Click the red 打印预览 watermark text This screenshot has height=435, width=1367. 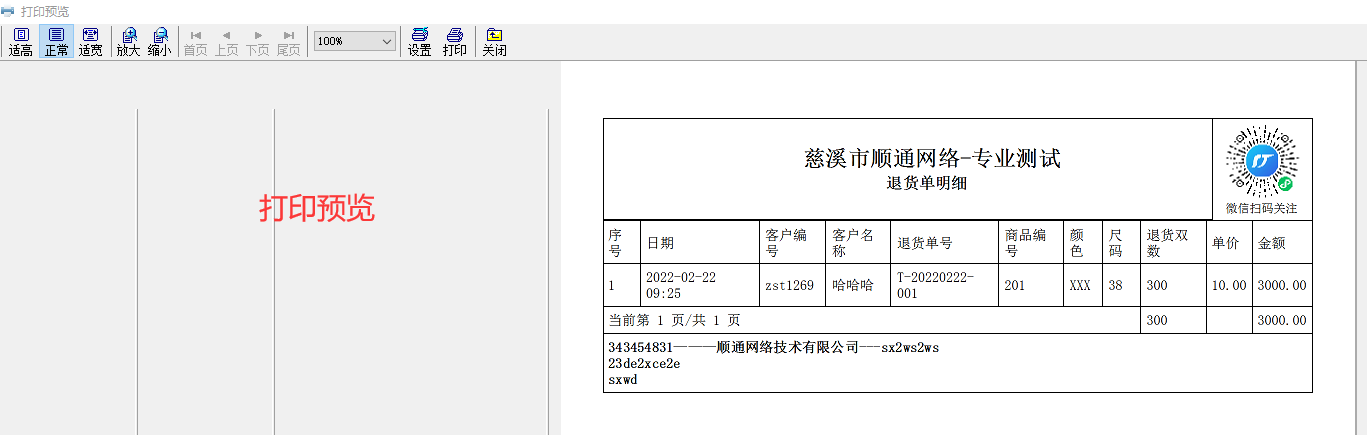pos(317,207)
